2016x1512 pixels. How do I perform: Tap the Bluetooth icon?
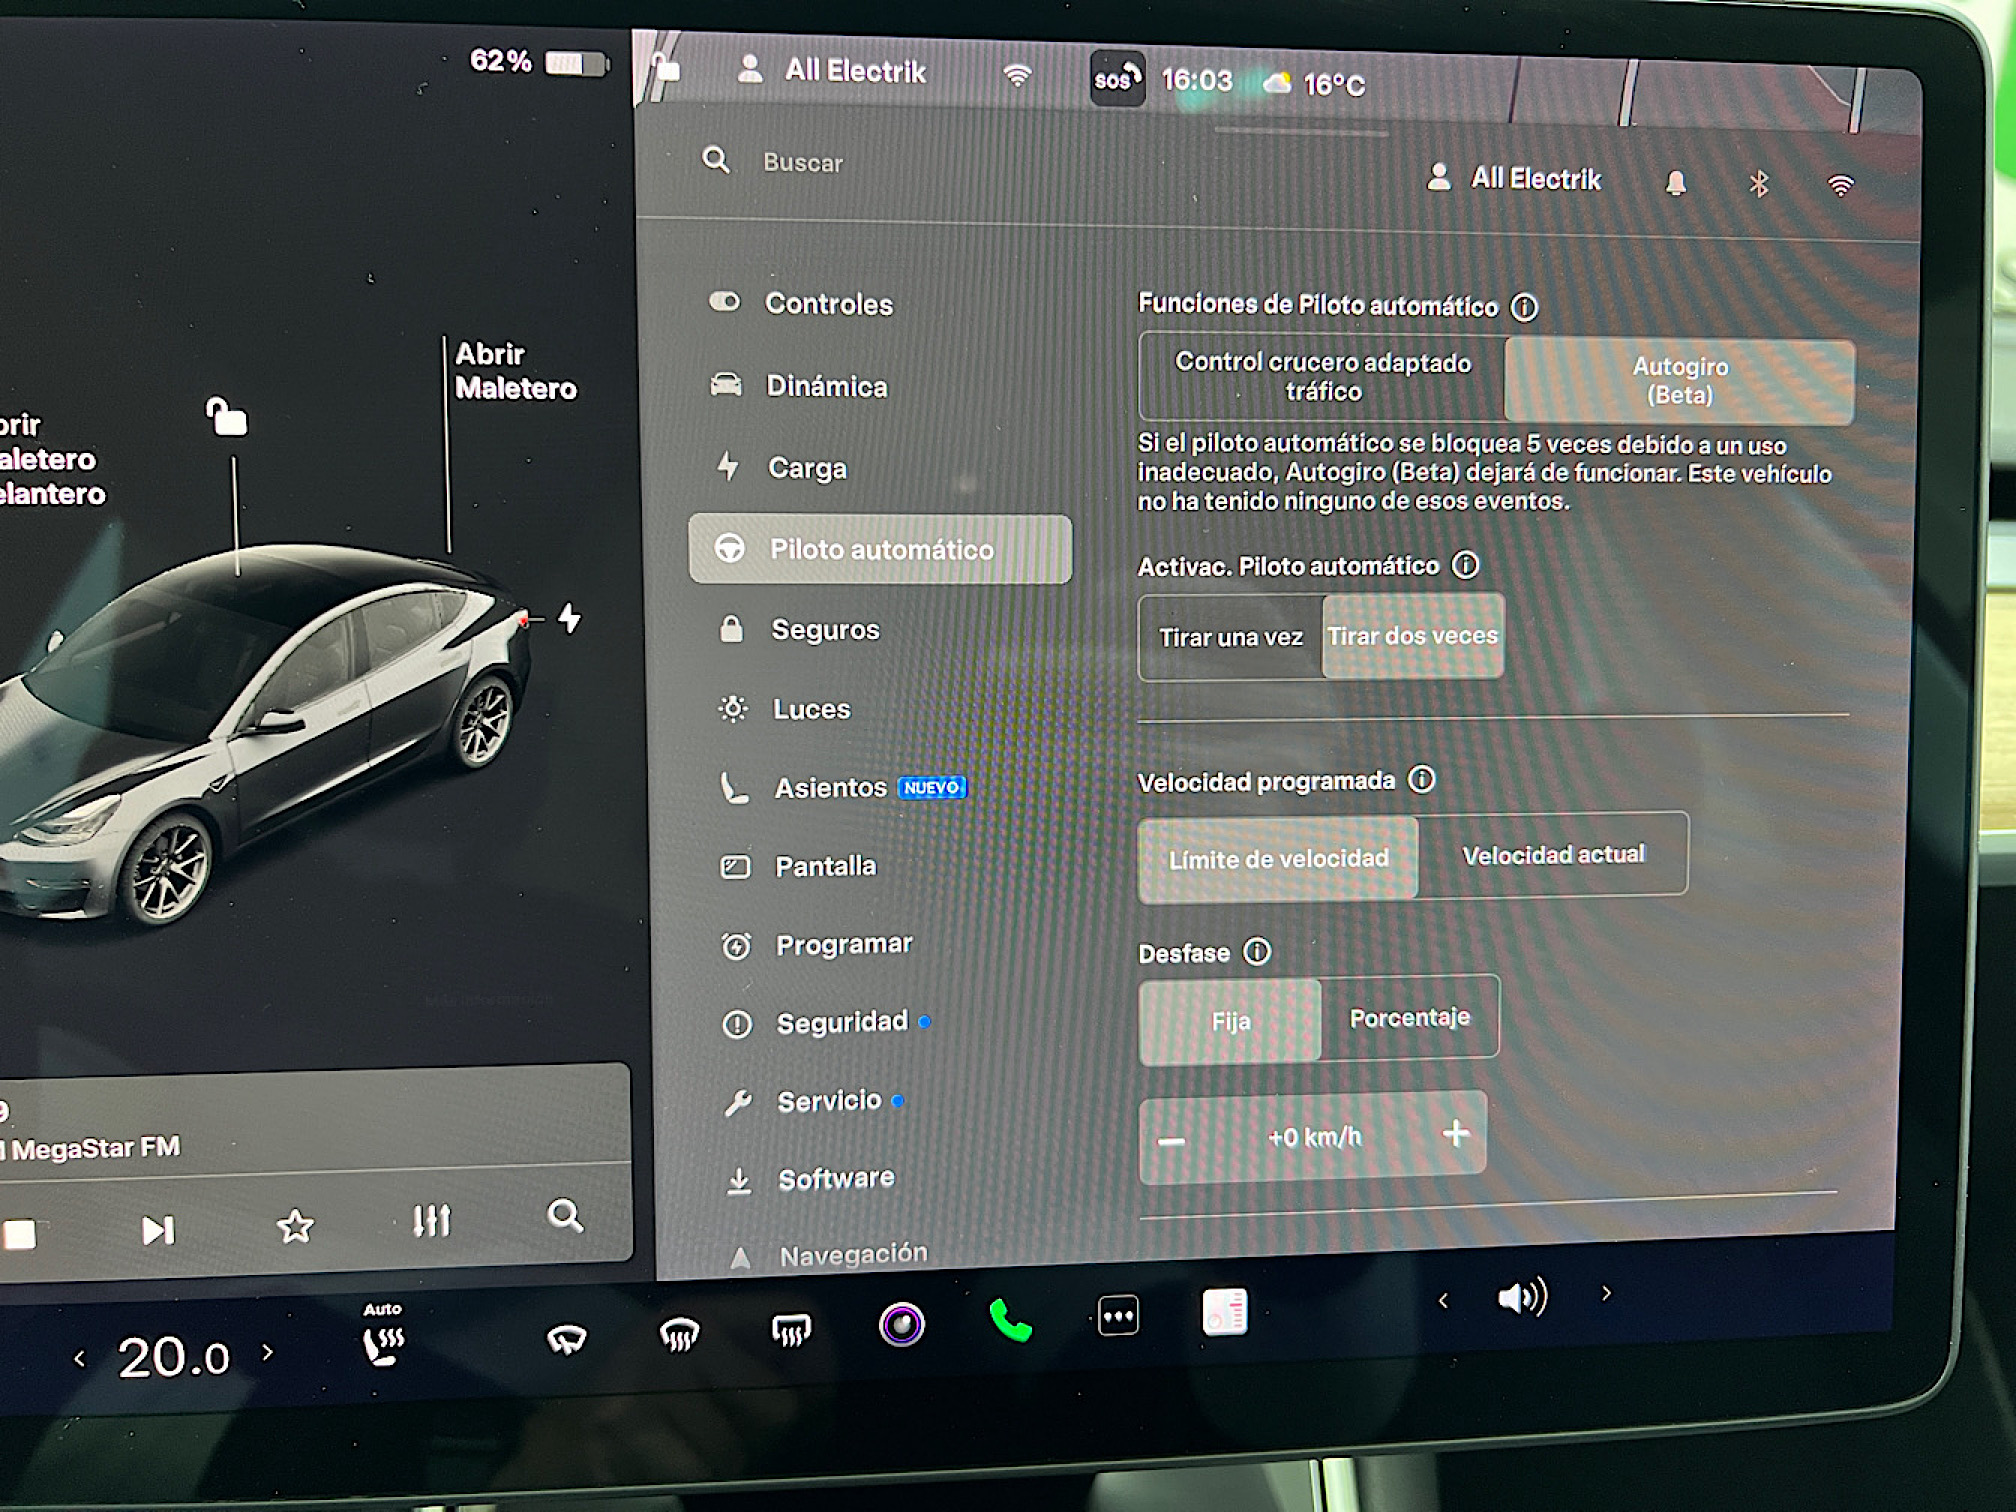1758,184
